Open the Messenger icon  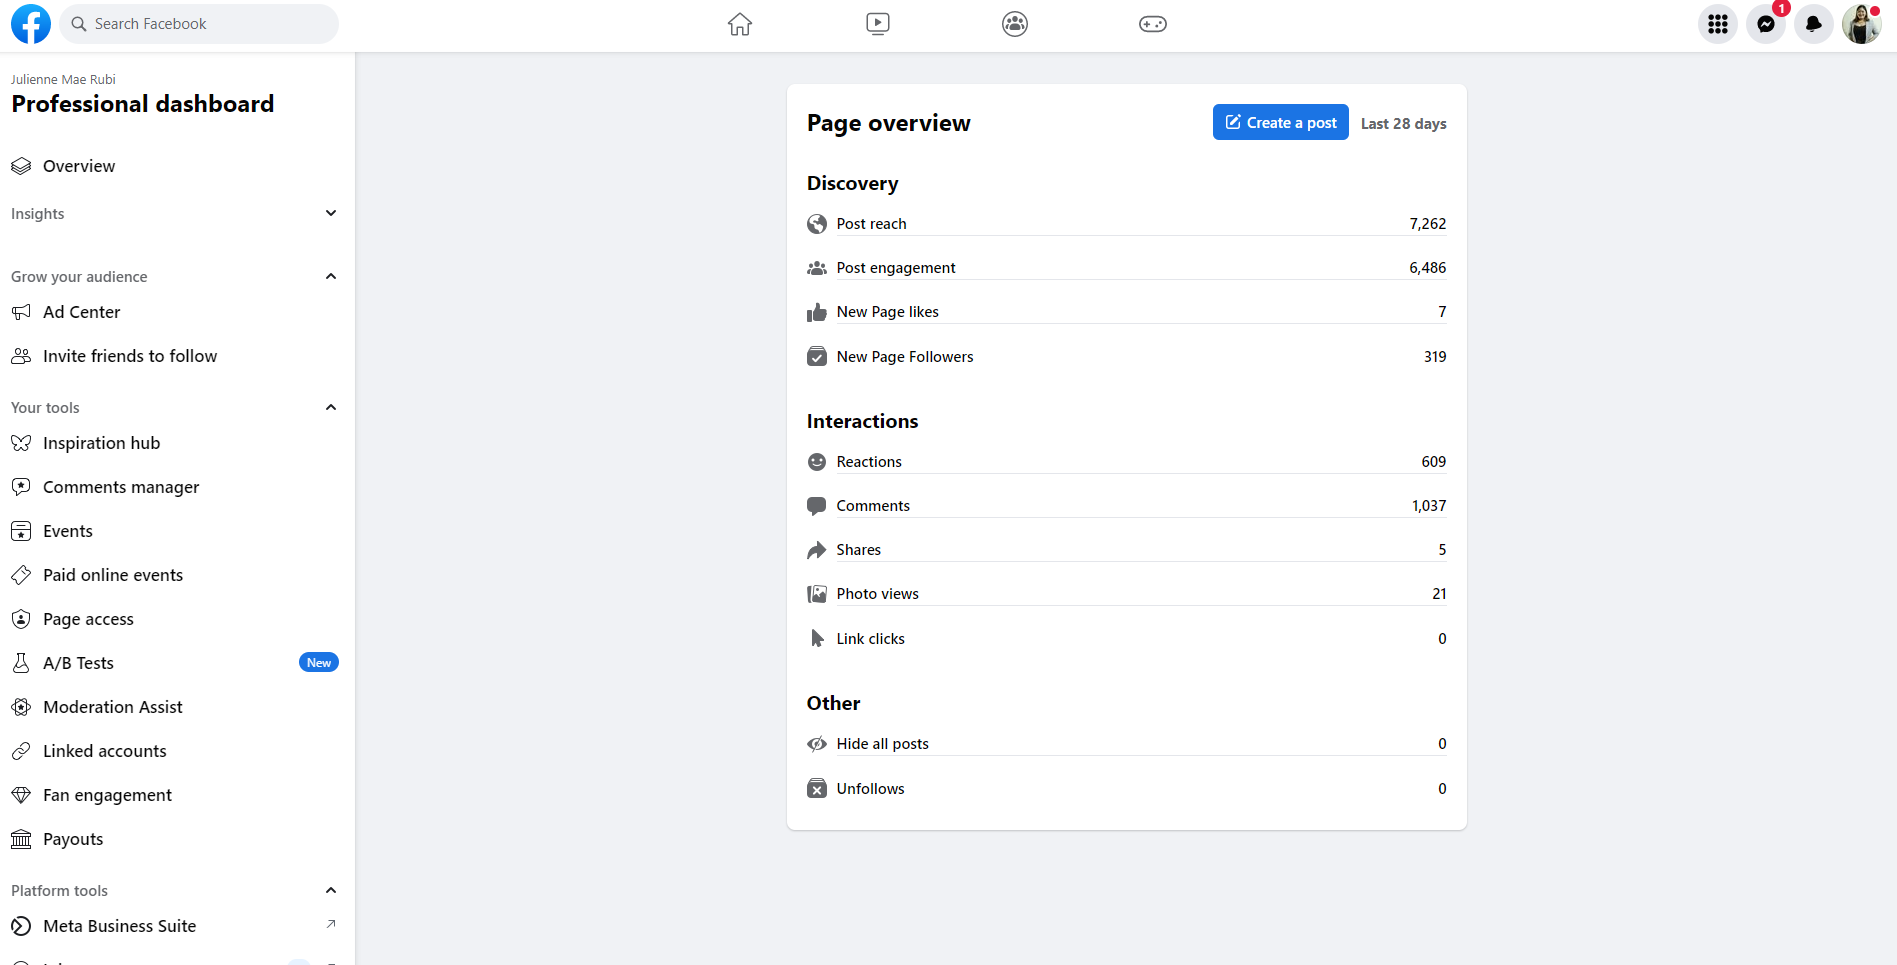point(1766,24)
